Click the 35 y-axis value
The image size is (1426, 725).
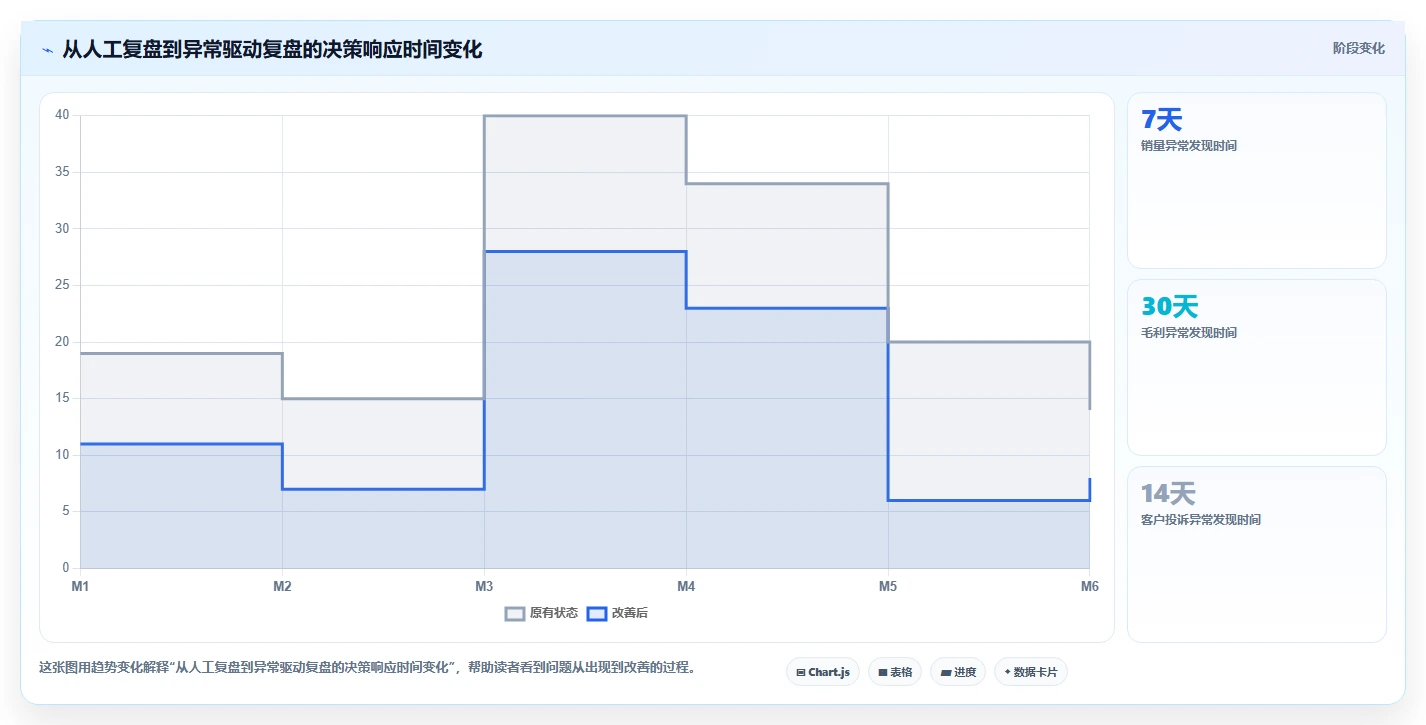tap(62, 172)
